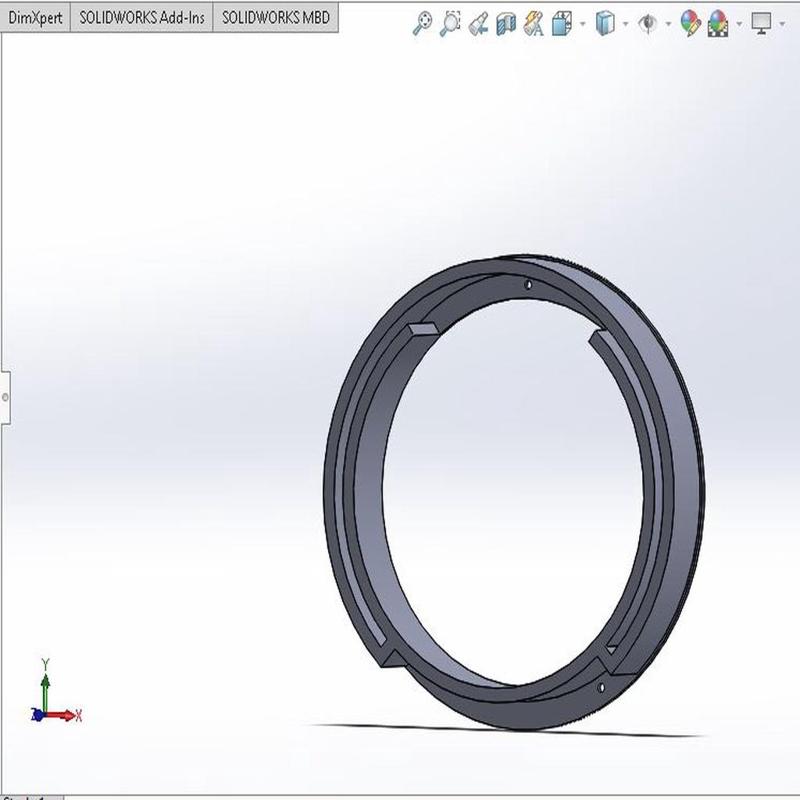Image resolution: width=800 pixels, height=800 pixels.
Task: Open the DimXpert tab
Action: coord(35,18)
